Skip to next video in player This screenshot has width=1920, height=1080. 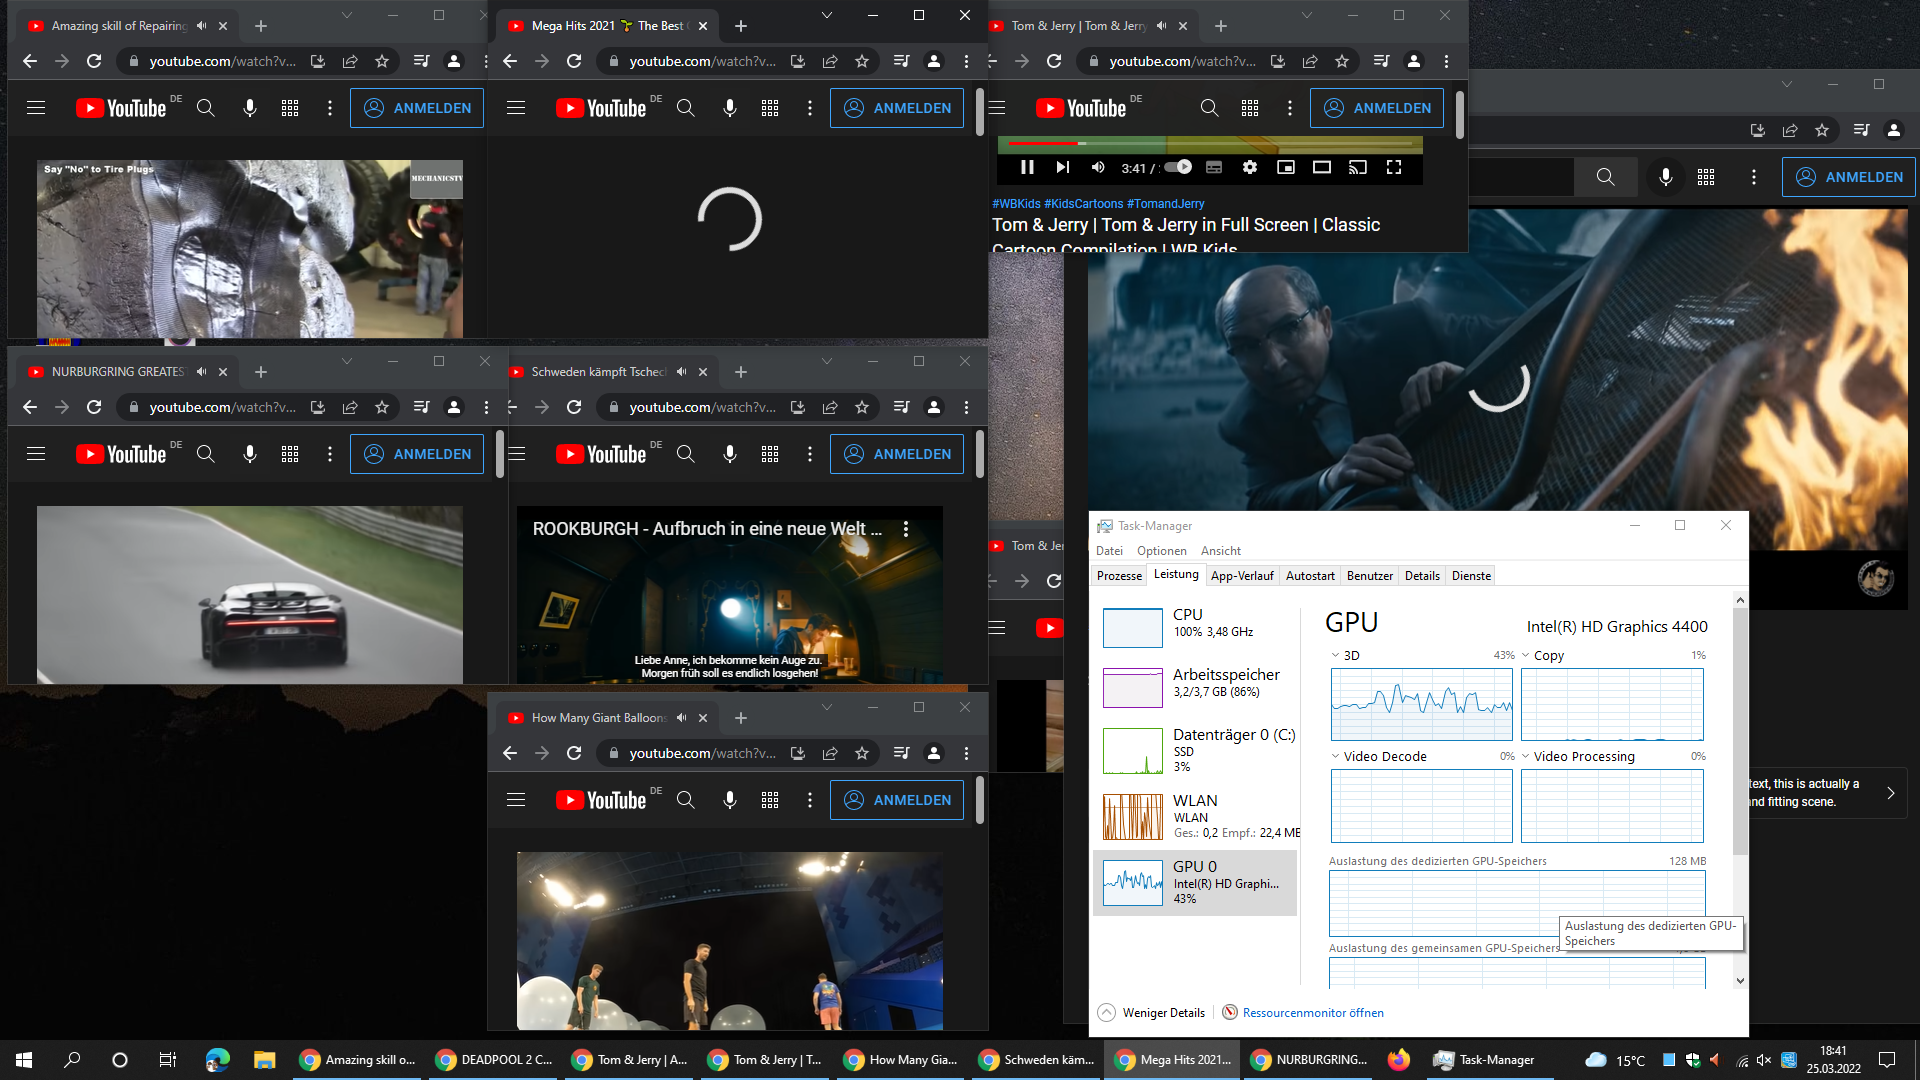(x=1063, y=167)
